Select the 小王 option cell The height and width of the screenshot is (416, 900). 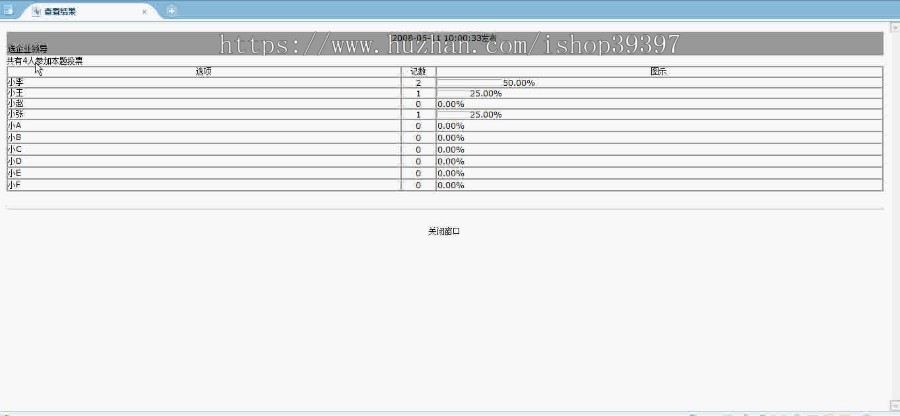coord(204,93)
